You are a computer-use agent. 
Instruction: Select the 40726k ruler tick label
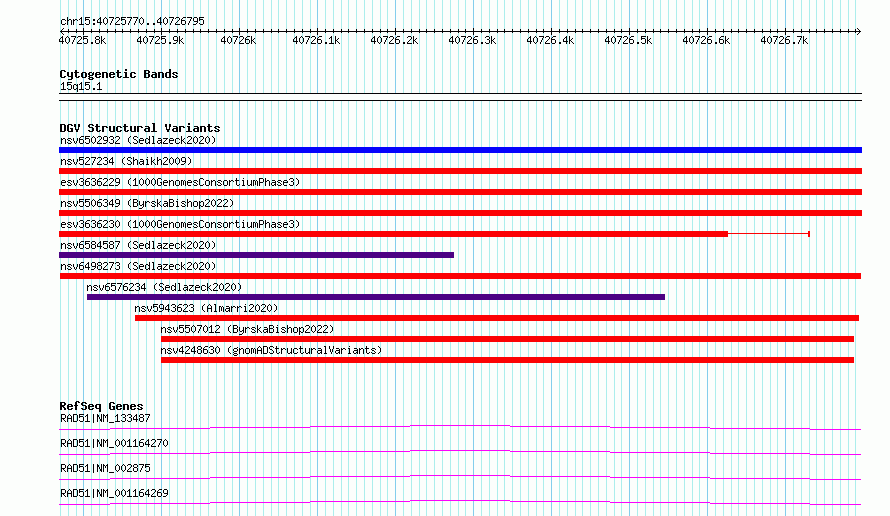pyautogui.click(x=238, y=40)
